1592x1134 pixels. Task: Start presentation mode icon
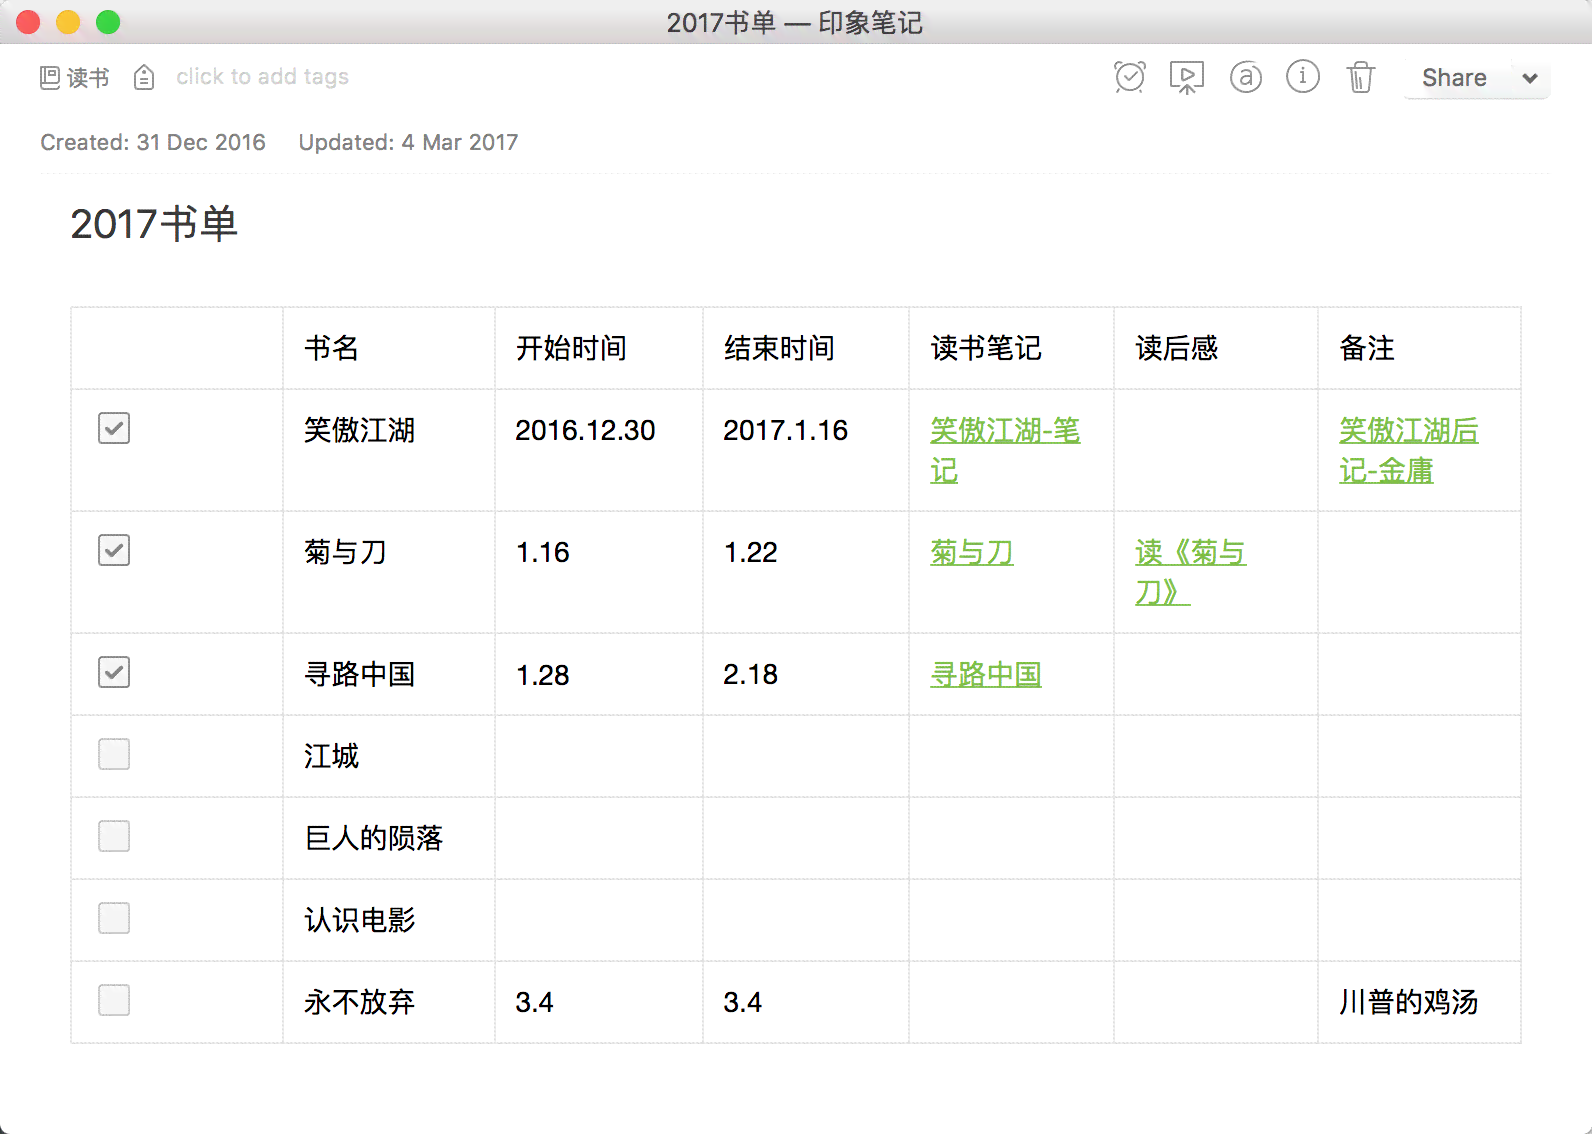1187,77
